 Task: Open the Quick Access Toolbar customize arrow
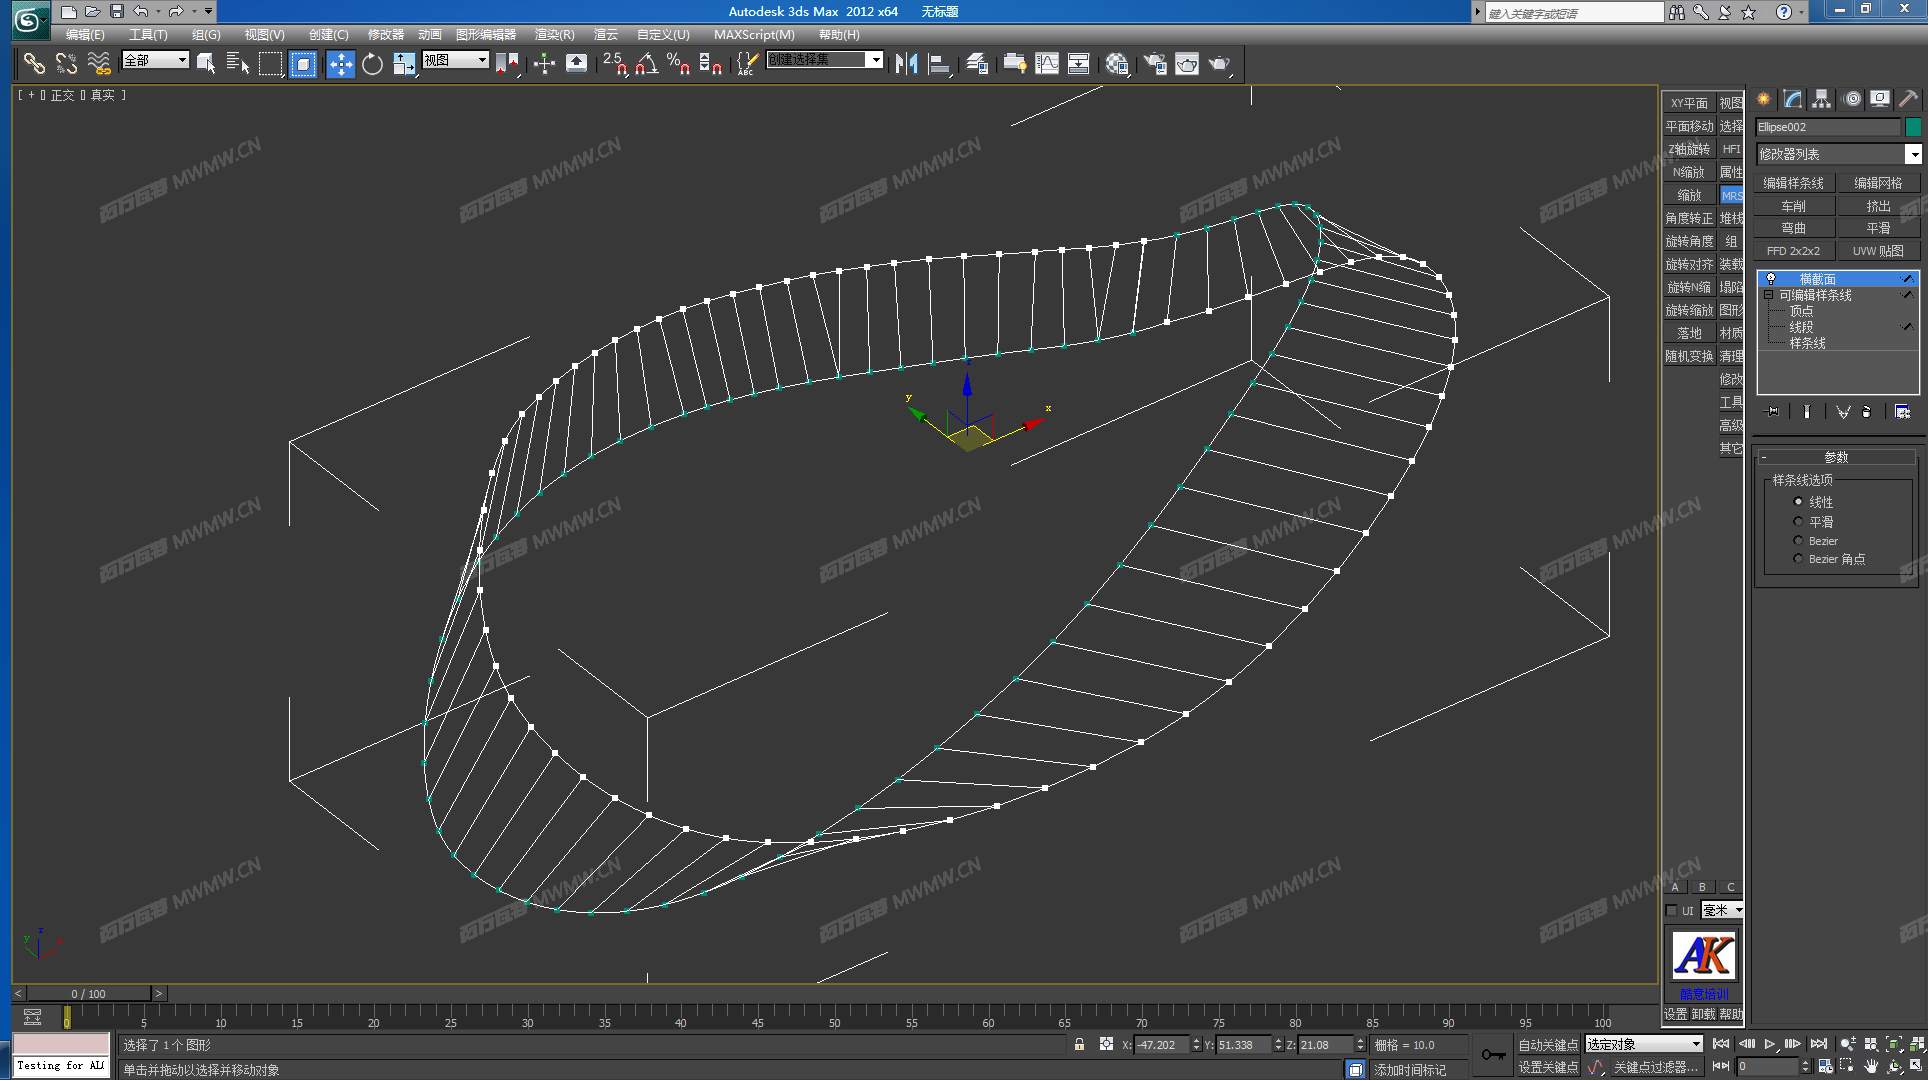tap(208, 11)
